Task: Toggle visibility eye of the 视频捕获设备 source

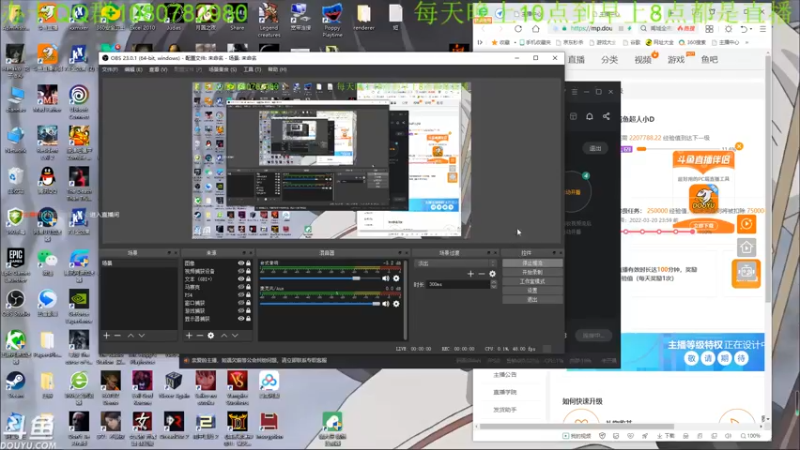Action: tap(241, 271)
